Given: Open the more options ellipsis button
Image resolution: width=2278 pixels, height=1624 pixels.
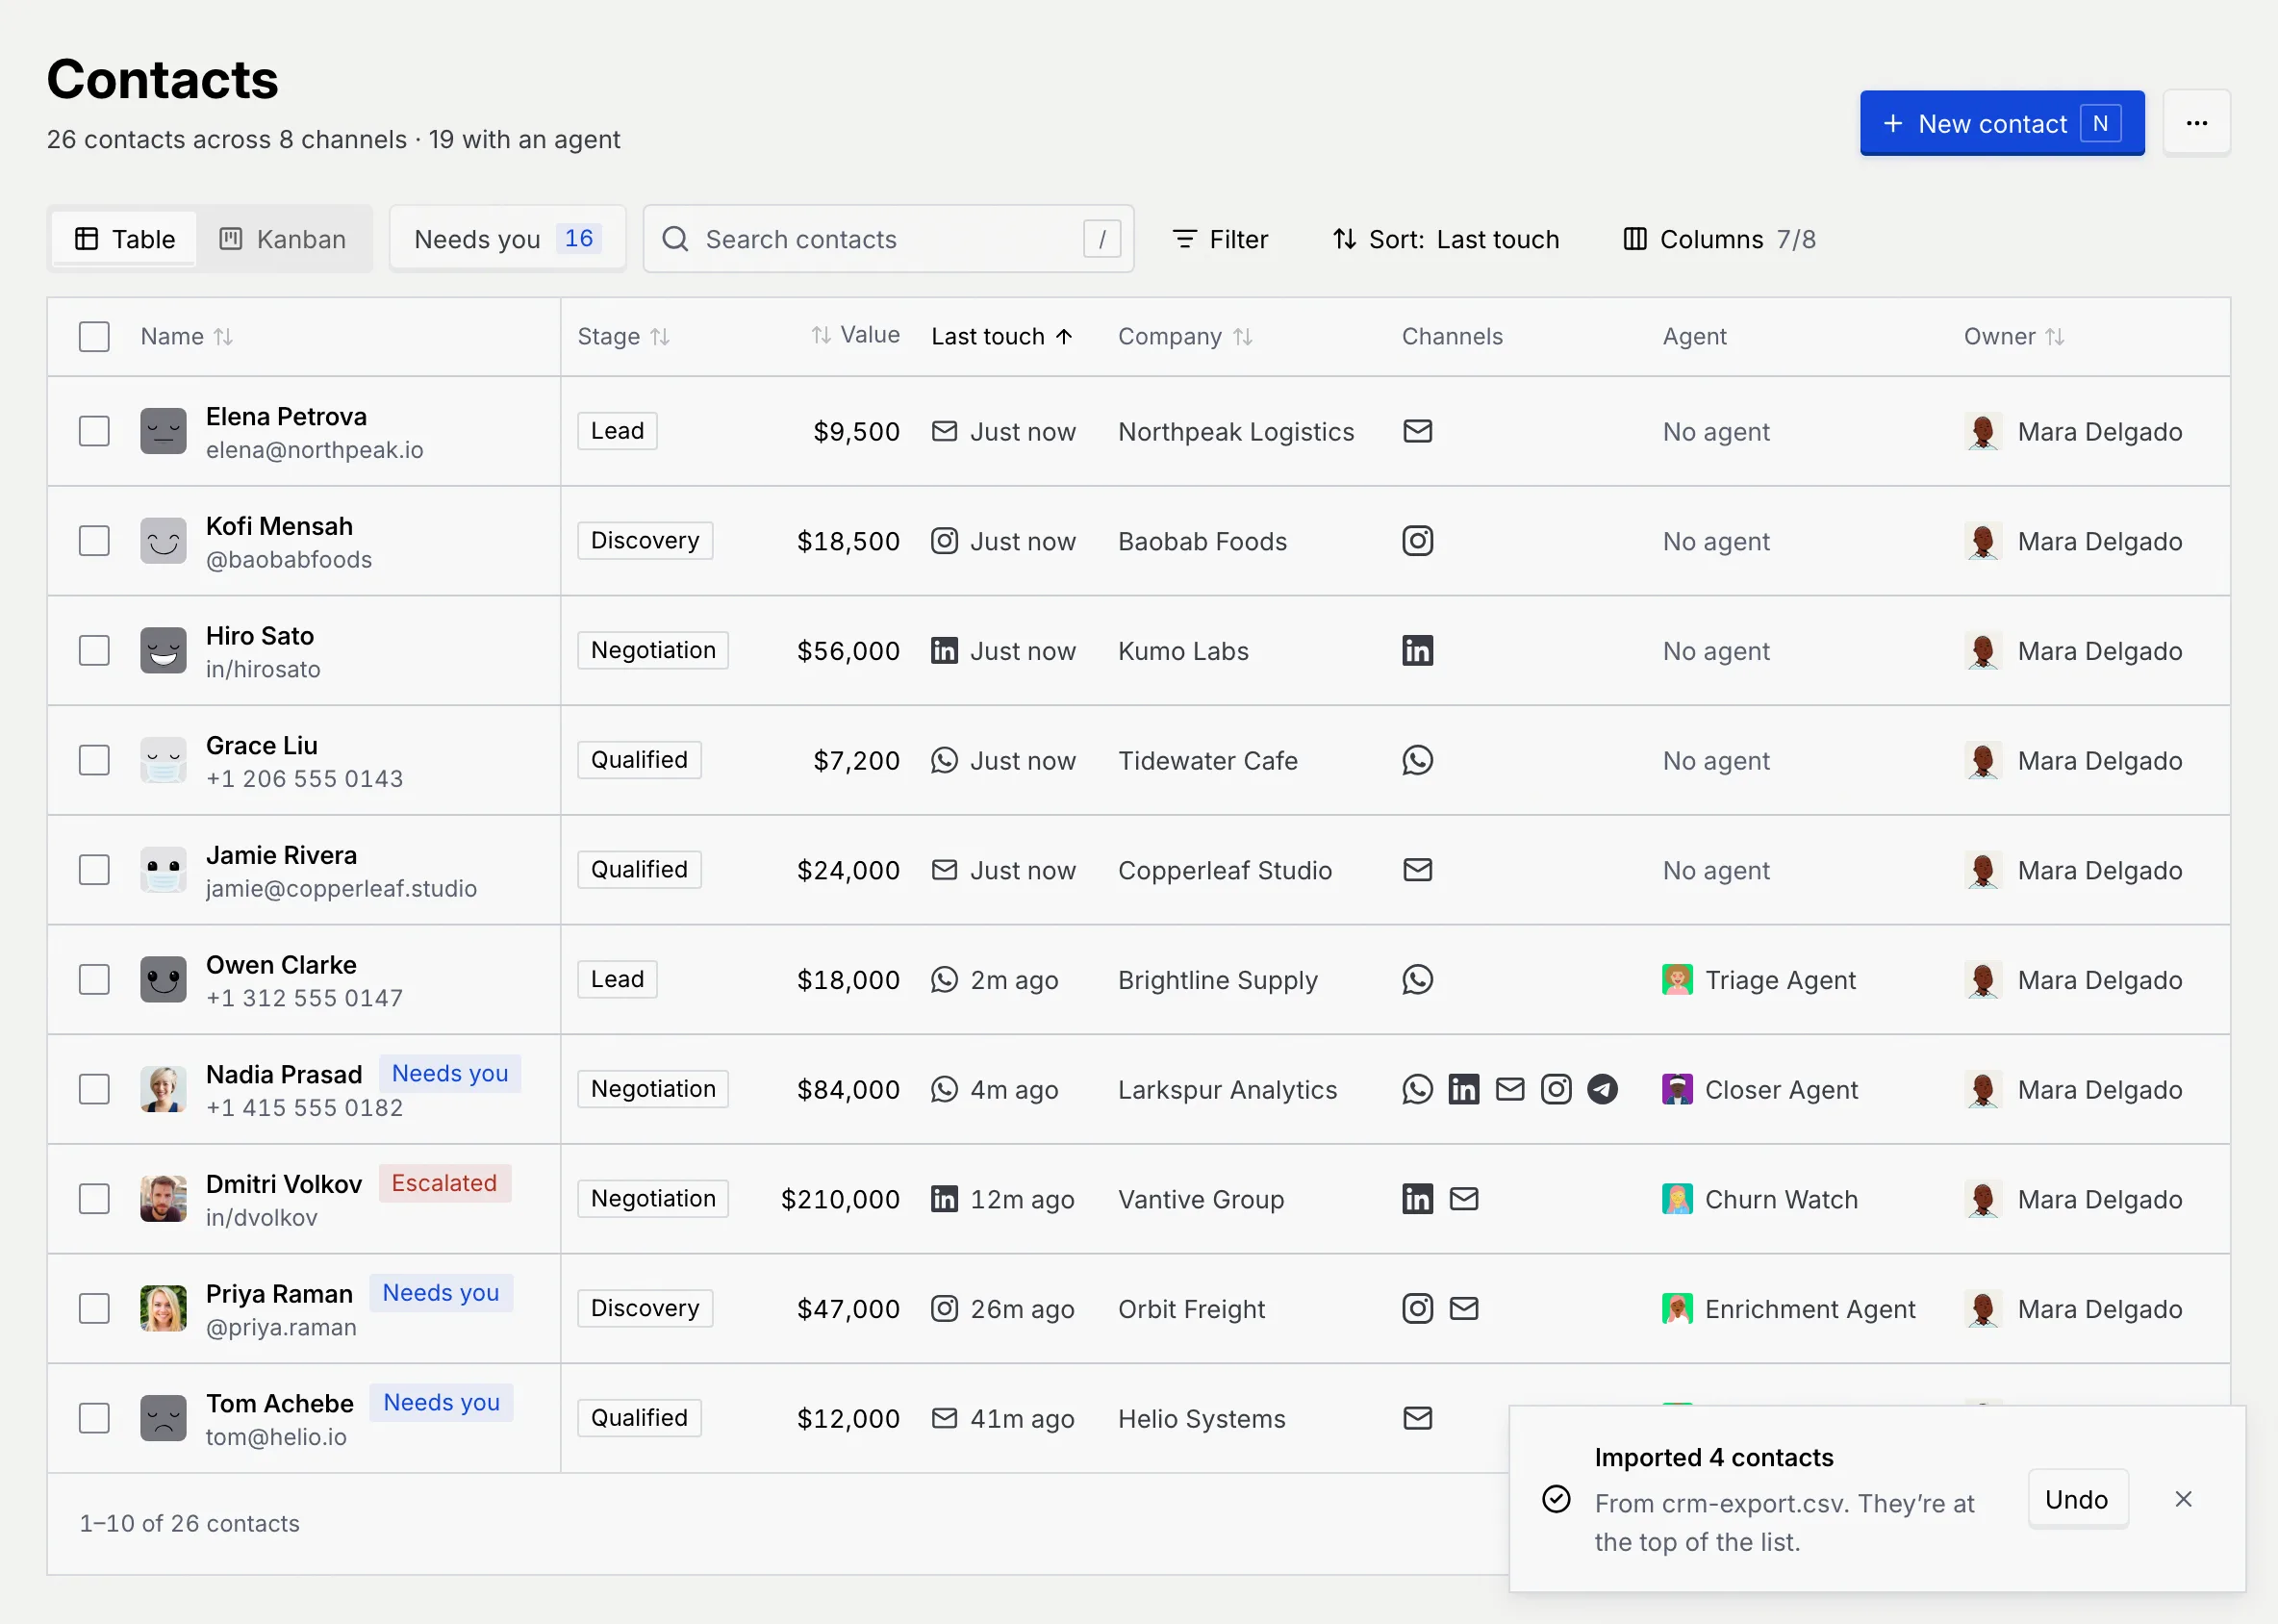Looking at the screenshot, I should tap(2196, 123).
